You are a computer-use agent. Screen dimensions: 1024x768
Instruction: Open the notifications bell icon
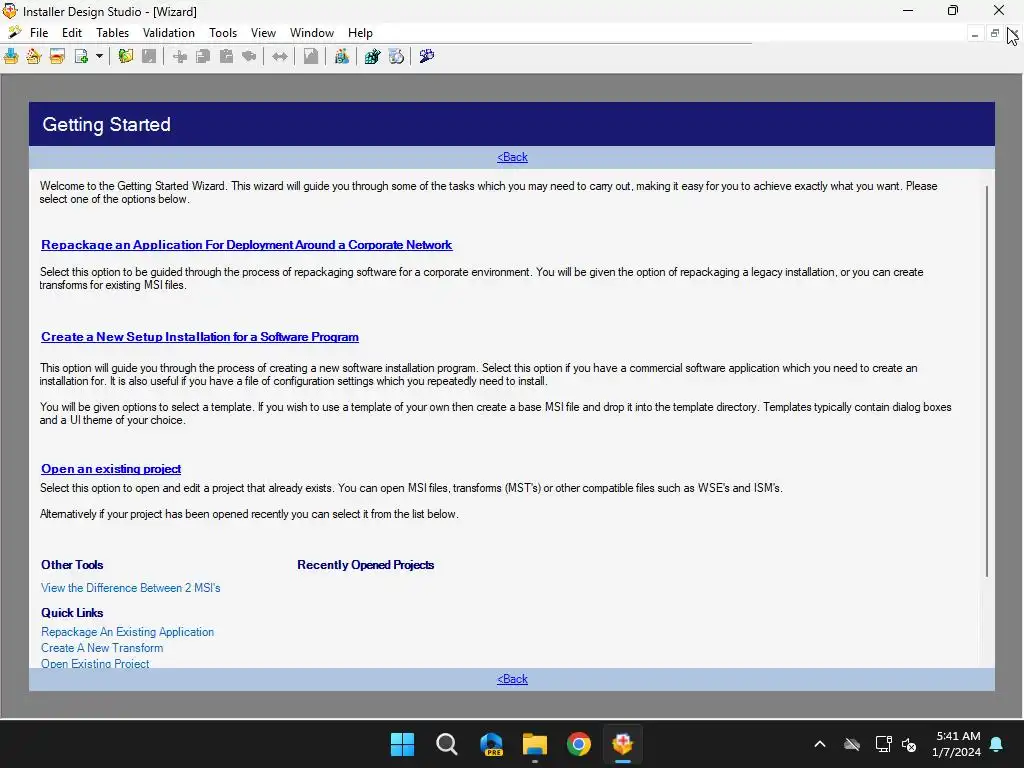997,744
